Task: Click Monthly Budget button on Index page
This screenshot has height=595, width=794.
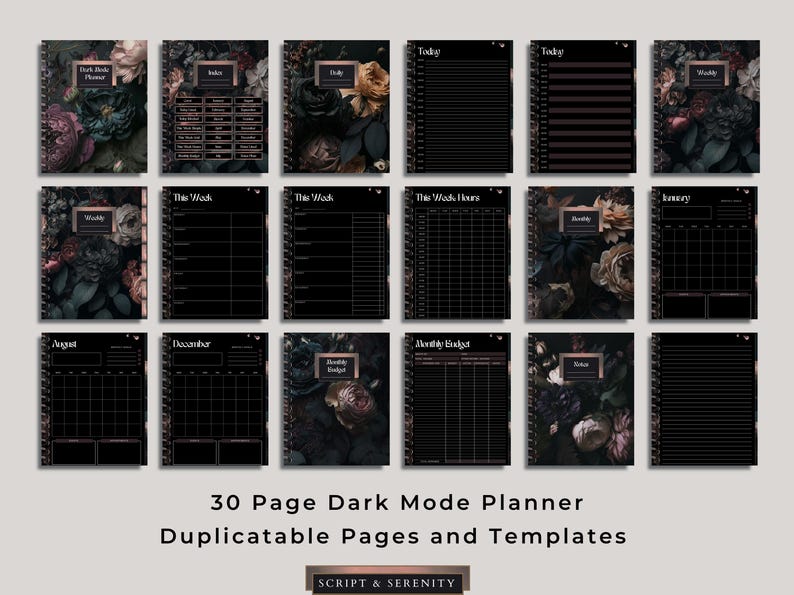Action: 188,156
